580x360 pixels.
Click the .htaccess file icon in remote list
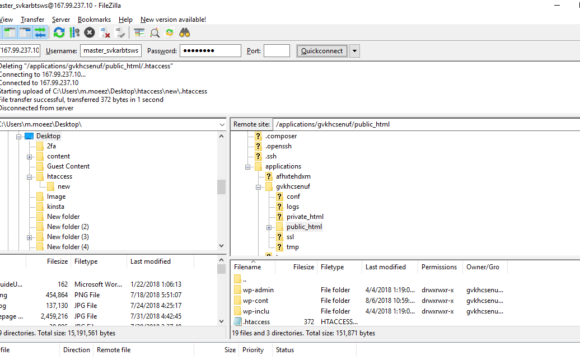(237, 322)
